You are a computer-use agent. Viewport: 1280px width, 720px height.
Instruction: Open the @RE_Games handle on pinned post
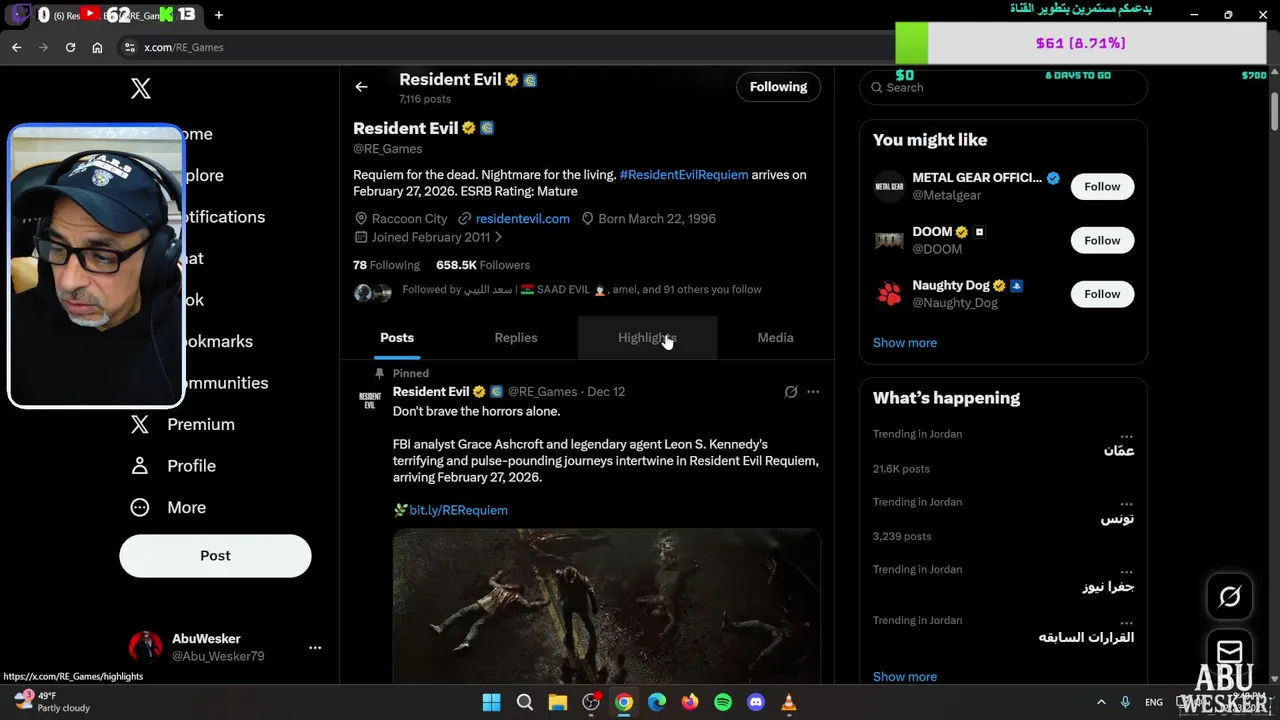coord(542,392)
